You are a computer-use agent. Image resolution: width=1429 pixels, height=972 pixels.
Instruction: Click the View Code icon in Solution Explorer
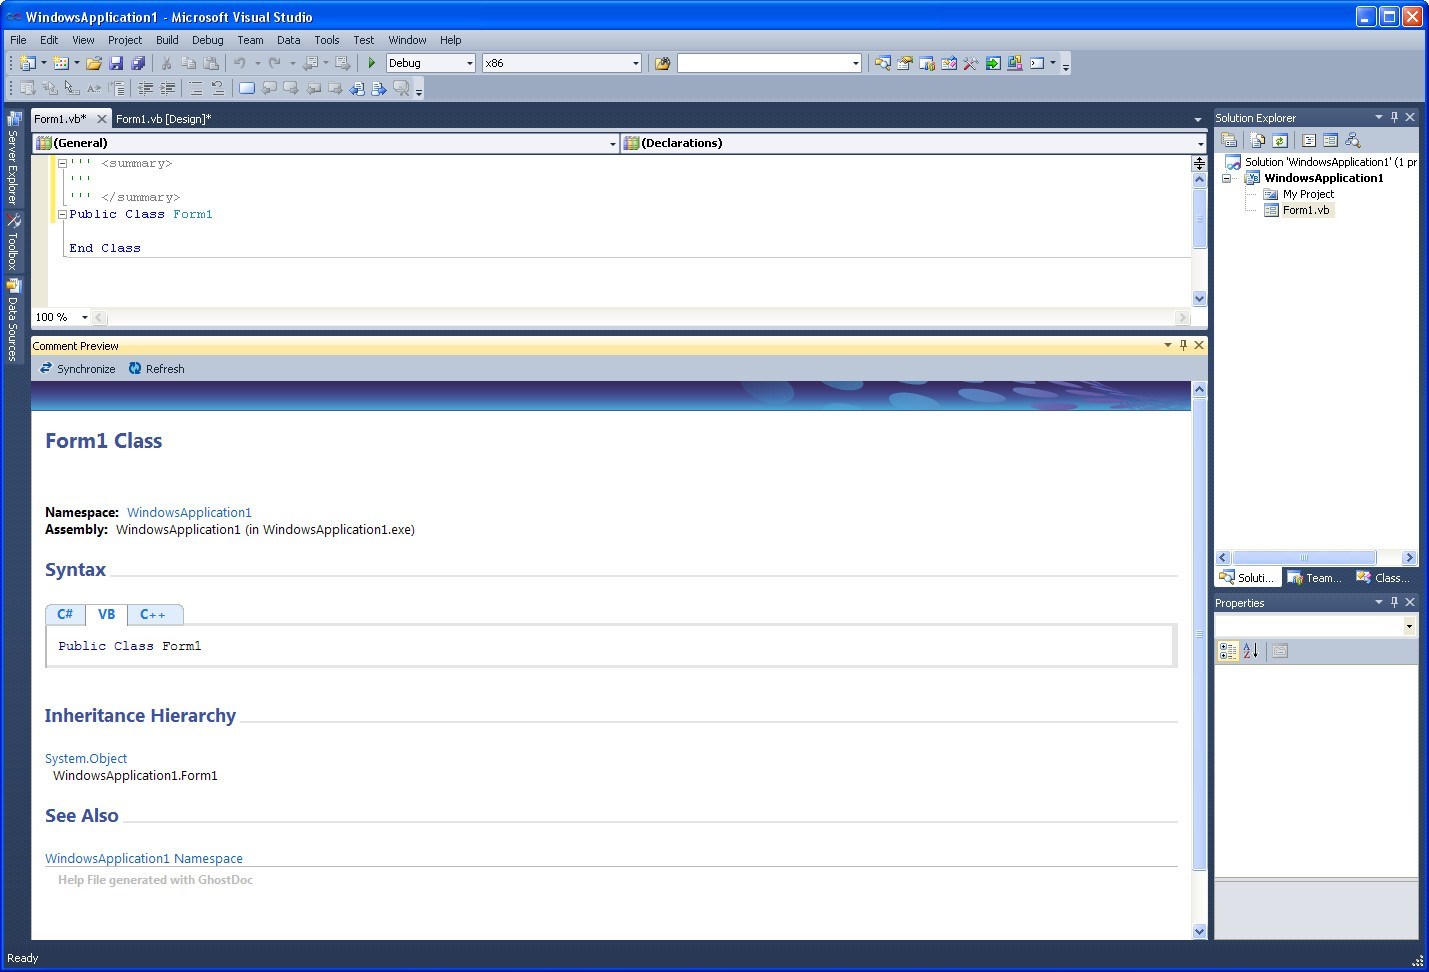(x=1309, y=140)
